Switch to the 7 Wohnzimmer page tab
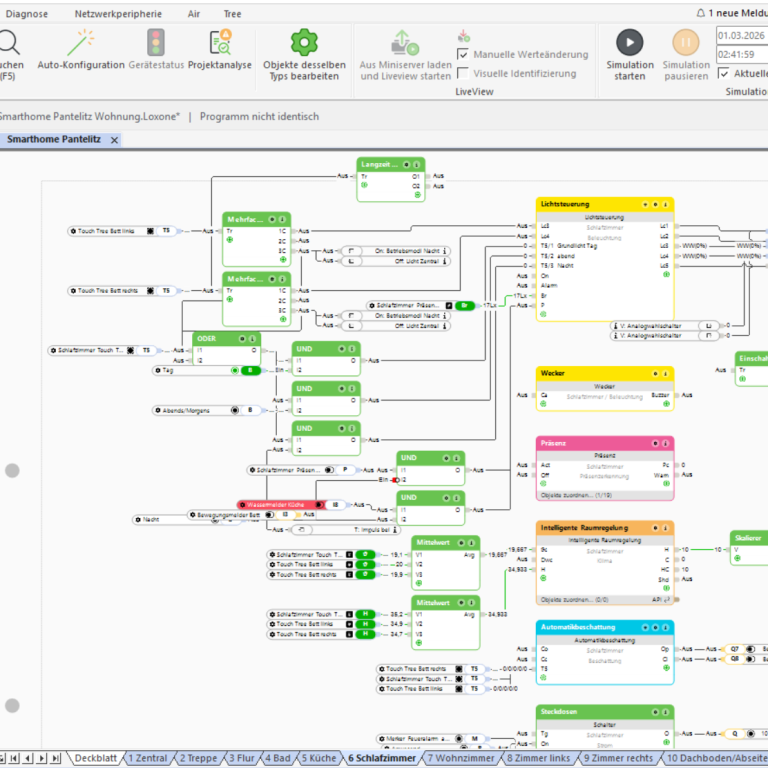 pos(461,758)
